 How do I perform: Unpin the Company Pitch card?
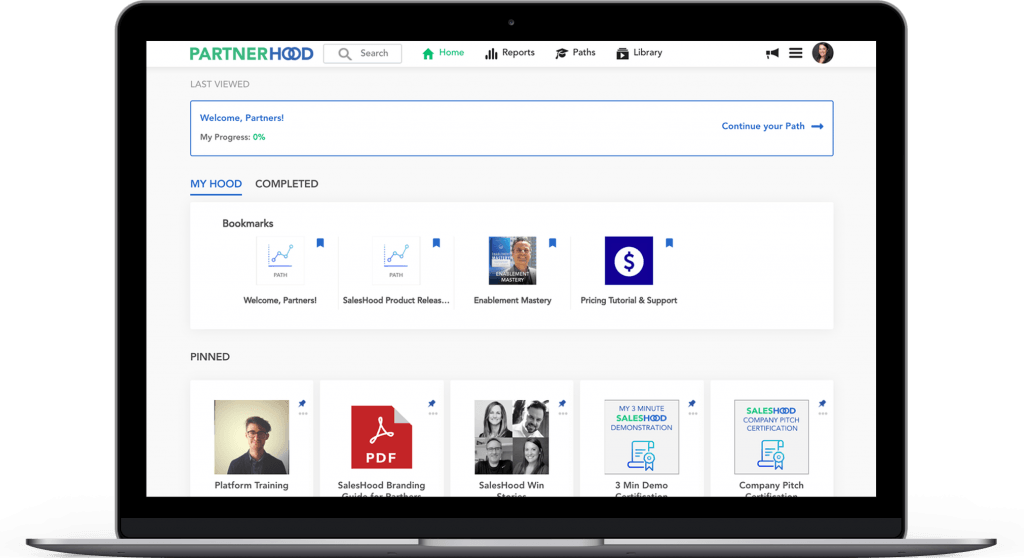point(822,404)
